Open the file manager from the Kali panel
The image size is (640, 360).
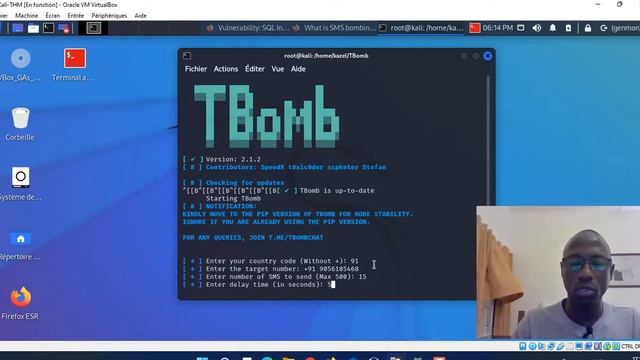[x=33, y=28]
